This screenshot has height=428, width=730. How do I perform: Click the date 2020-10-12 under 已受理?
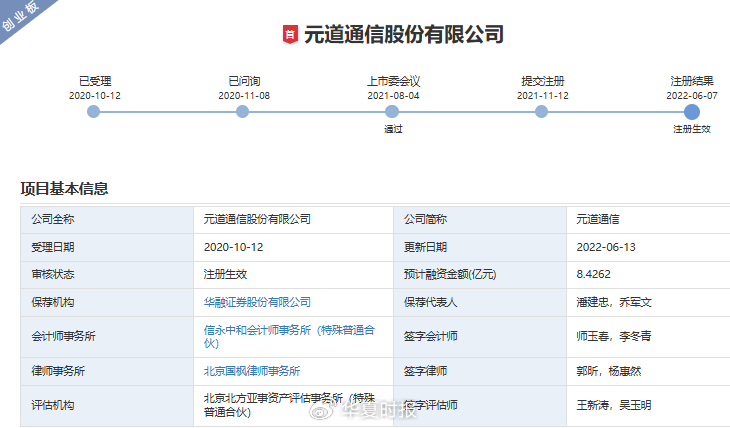[x=95, y=95]
